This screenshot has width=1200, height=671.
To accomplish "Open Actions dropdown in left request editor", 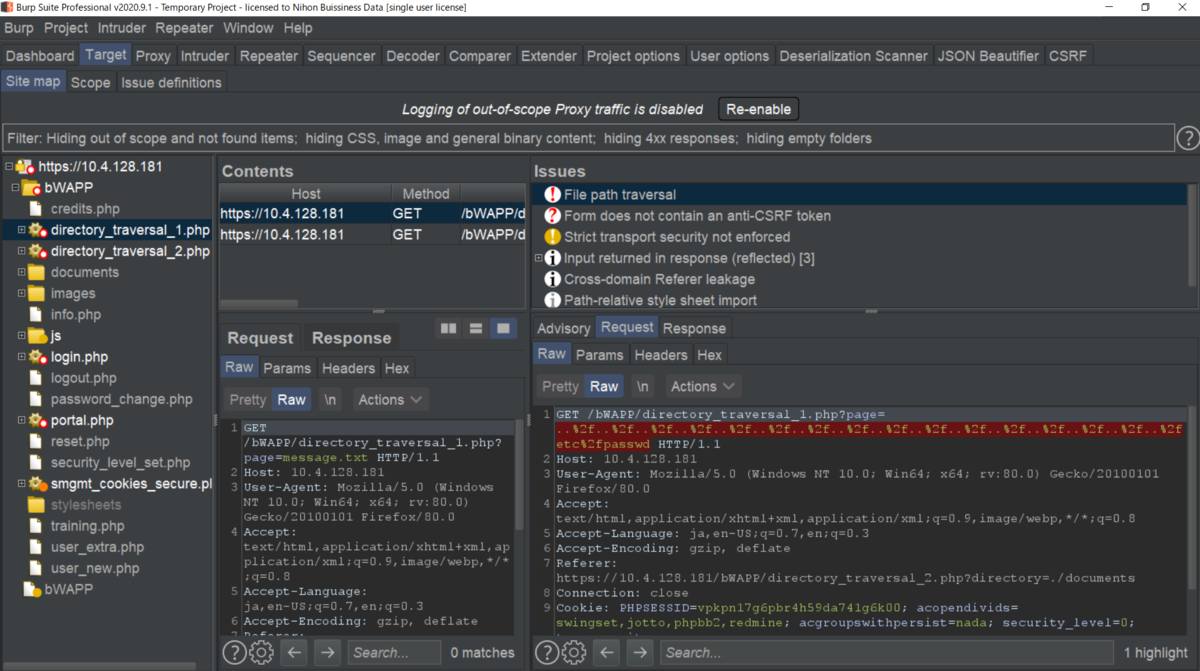I will [x=390, y=400].
